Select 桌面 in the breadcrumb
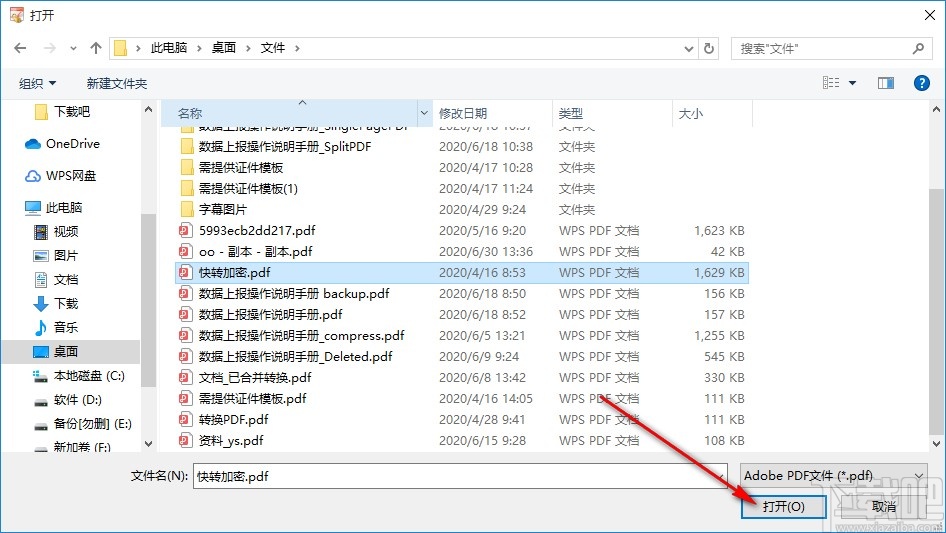 pyautogui.click(x=223, y=48)
